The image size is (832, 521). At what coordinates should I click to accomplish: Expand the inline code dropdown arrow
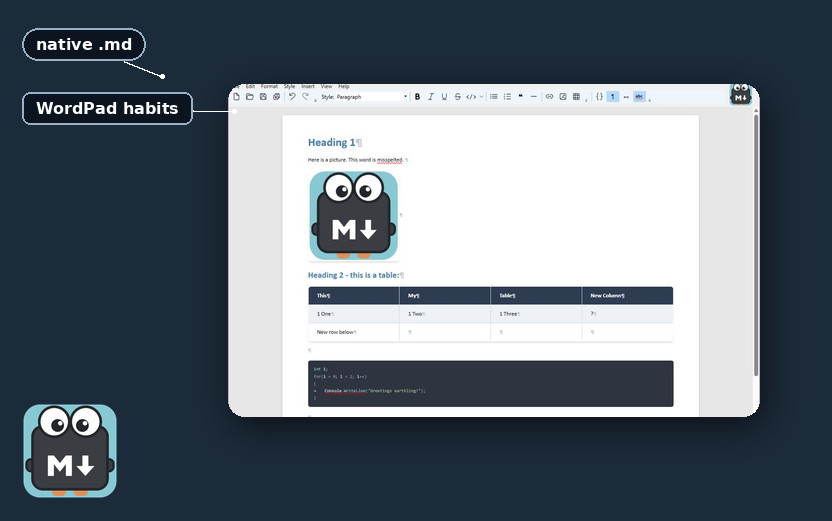(x=481, y=97)
